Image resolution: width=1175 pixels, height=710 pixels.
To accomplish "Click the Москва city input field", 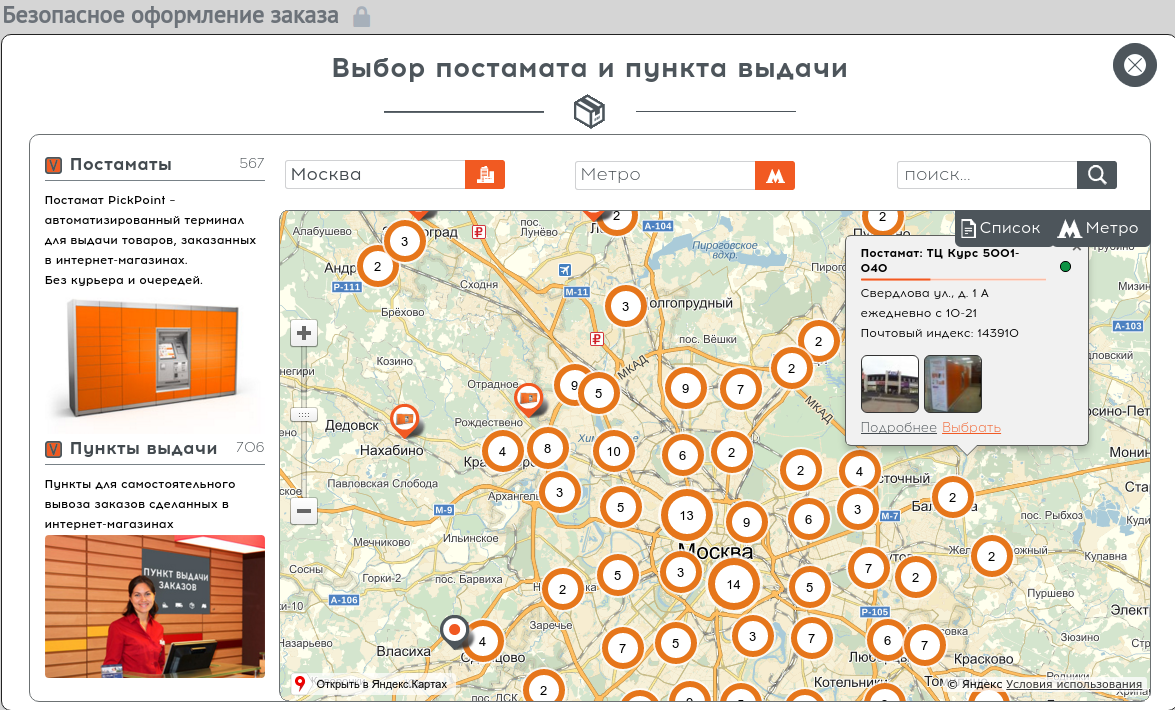I will (x=375, y=175).
